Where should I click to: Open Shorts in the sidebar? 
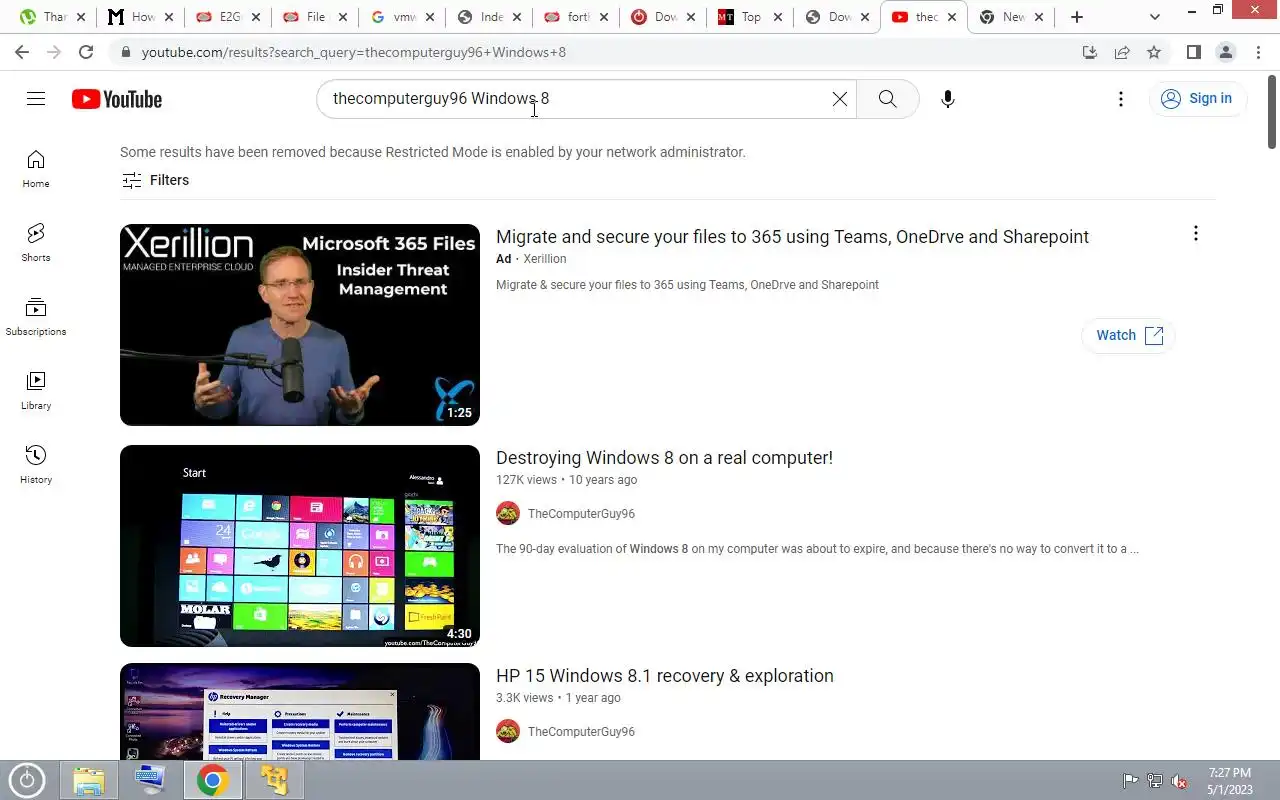pyautogui.click(x=36, y=243)
